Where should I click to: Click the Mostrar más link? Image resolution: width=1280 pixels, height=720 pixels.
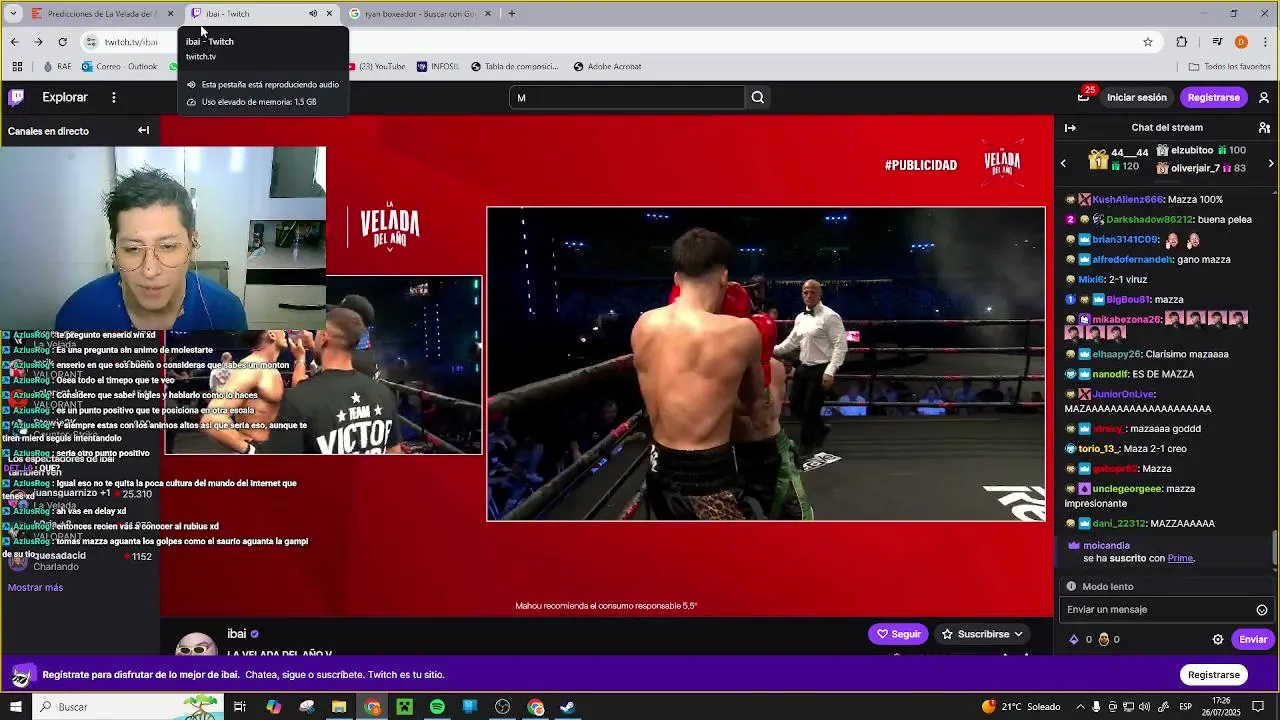[x=35, y=587]
